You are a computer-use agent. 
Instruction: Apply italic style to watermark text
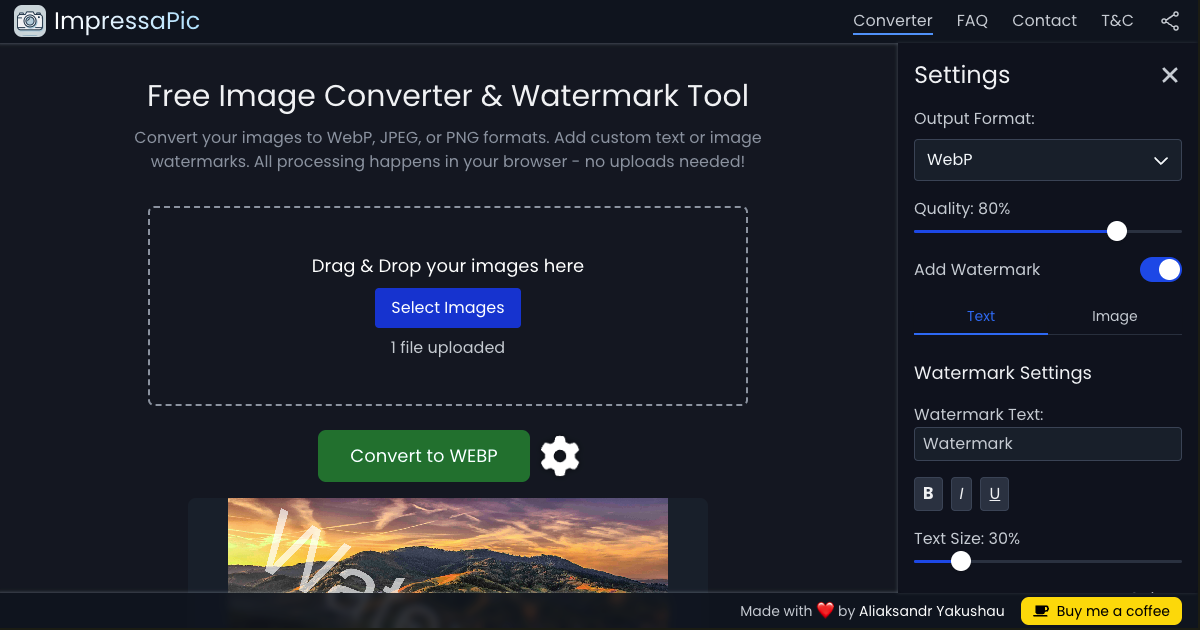click(961, 493)
